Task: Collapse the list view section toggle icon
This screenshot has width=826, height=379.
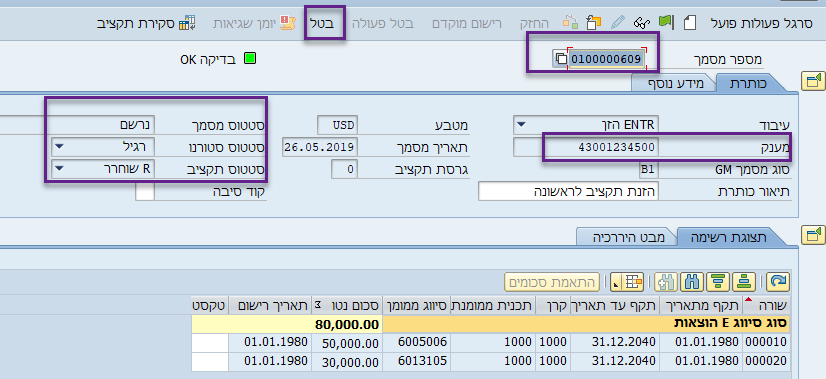Action: tap(812, 235)
